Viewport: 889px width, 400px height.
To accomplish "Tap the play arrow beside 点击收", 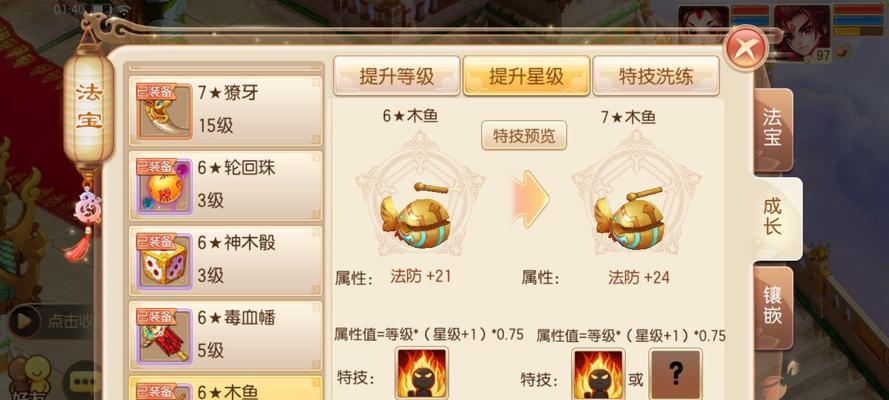I will tap(24, 321).
